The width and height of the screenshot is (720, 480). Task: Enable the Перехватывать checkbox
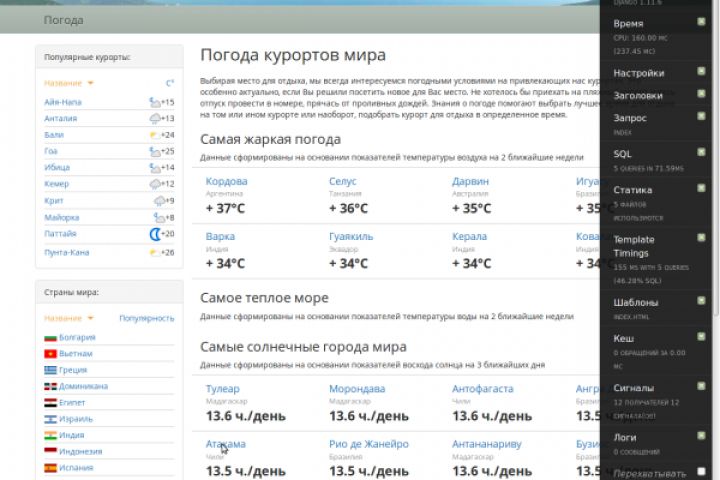click(701, 471)
